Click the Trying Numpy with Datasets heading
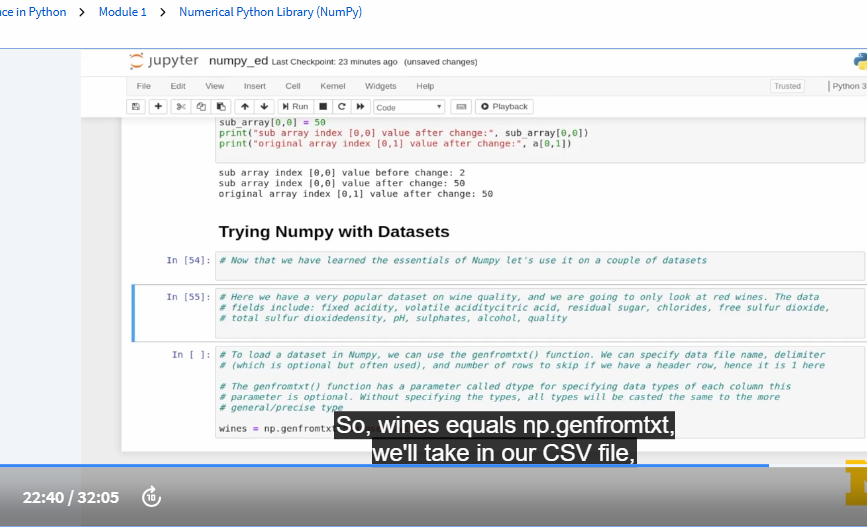The width and height of the screenshot is (867, 528). click(x=334, y=232)
